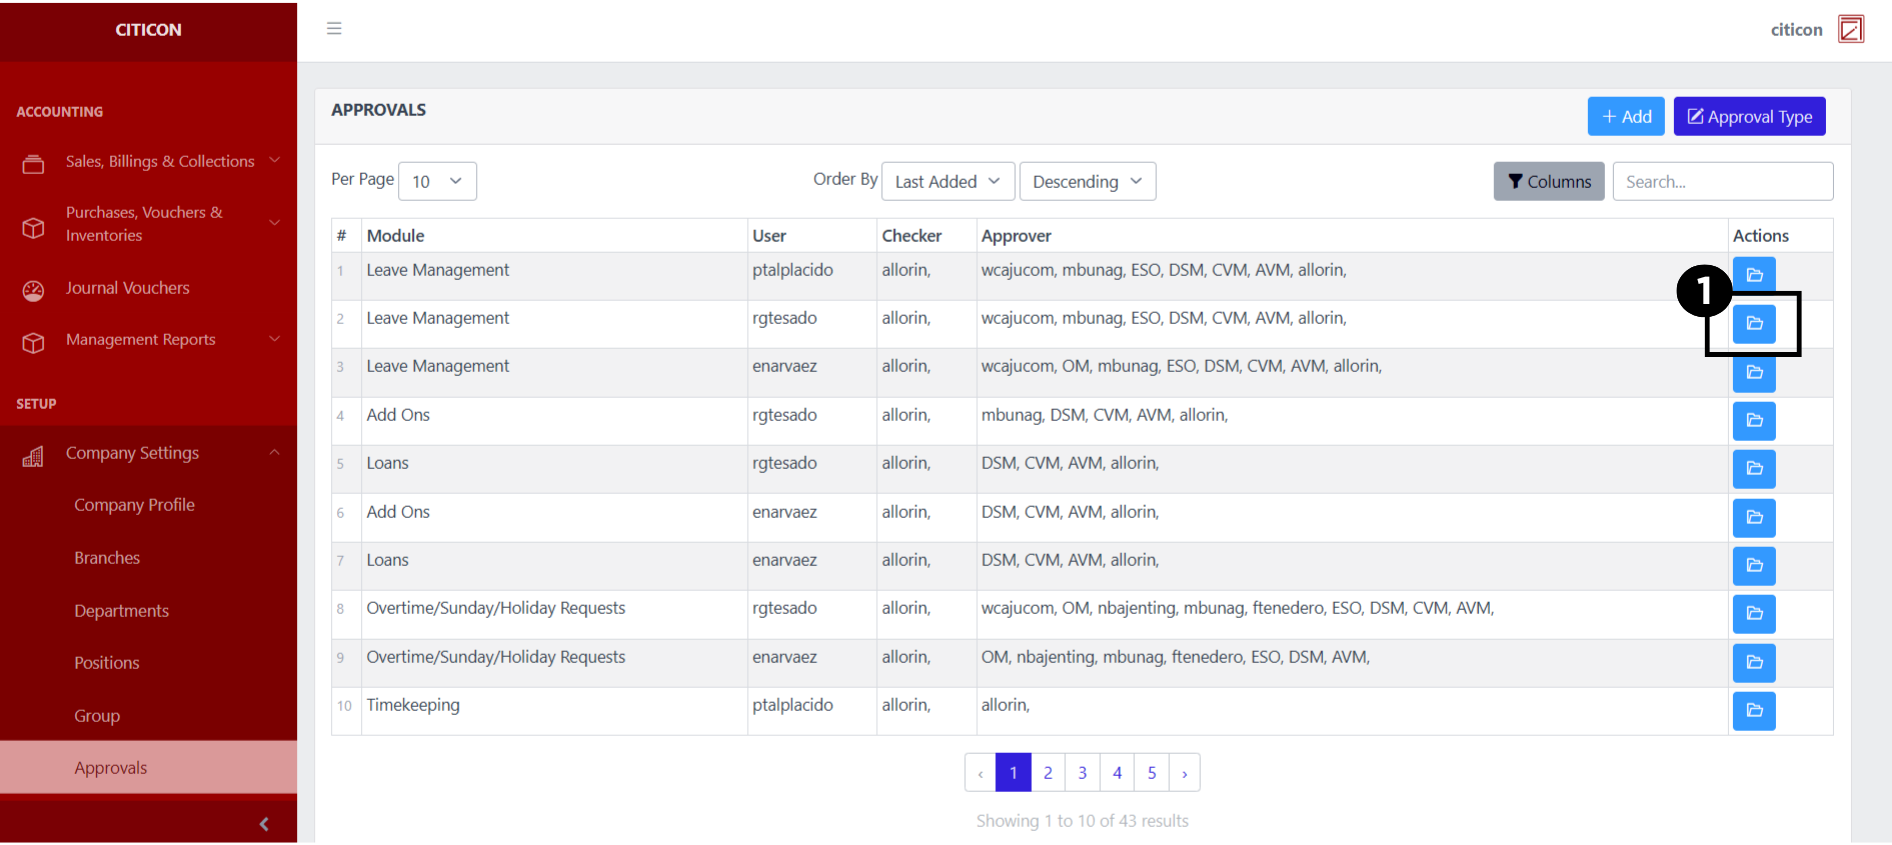The height and width of the screenshot is (845, 1892).
Task: Click the Search input field
Action: (x=1721, y=182)
